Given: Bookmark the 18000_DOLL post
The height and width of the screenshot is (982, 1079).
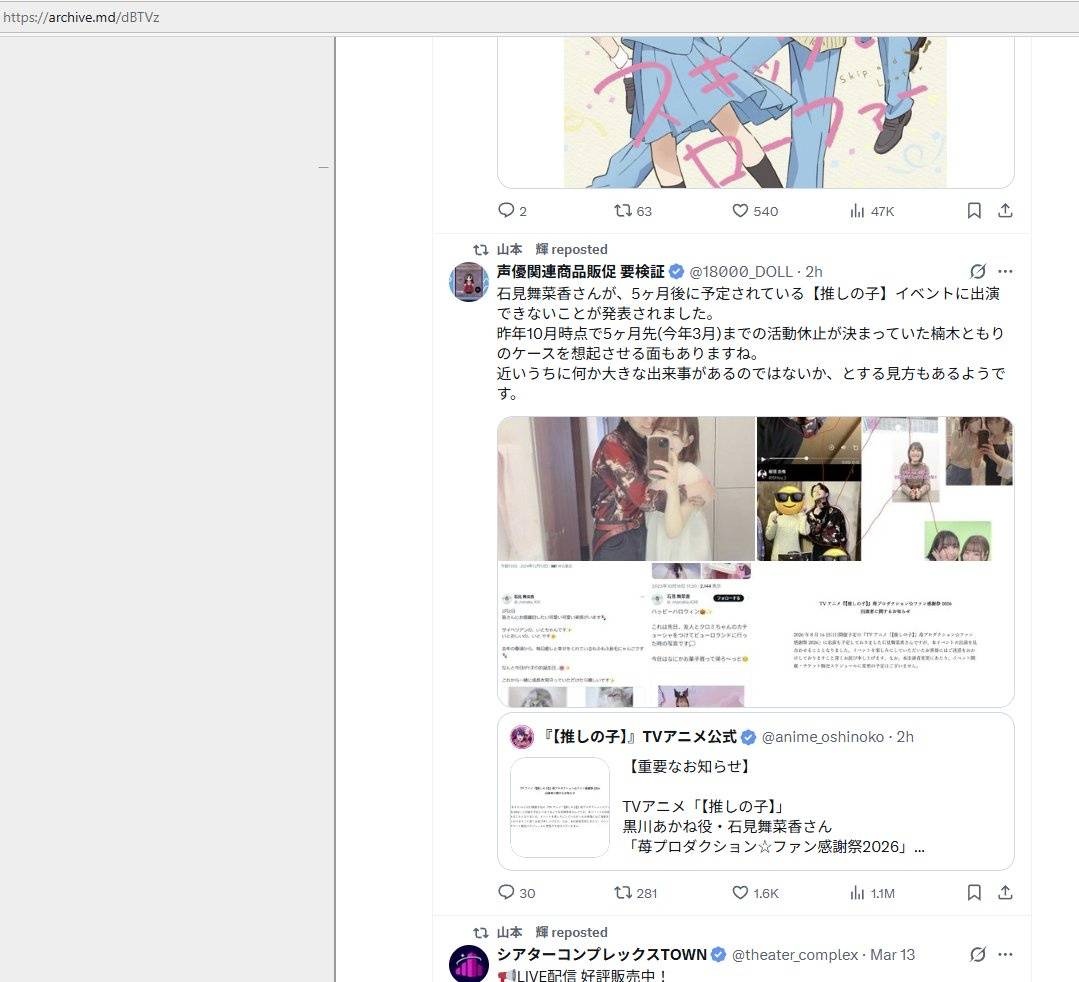Looking at the screenshot, I should click(974, 892).
